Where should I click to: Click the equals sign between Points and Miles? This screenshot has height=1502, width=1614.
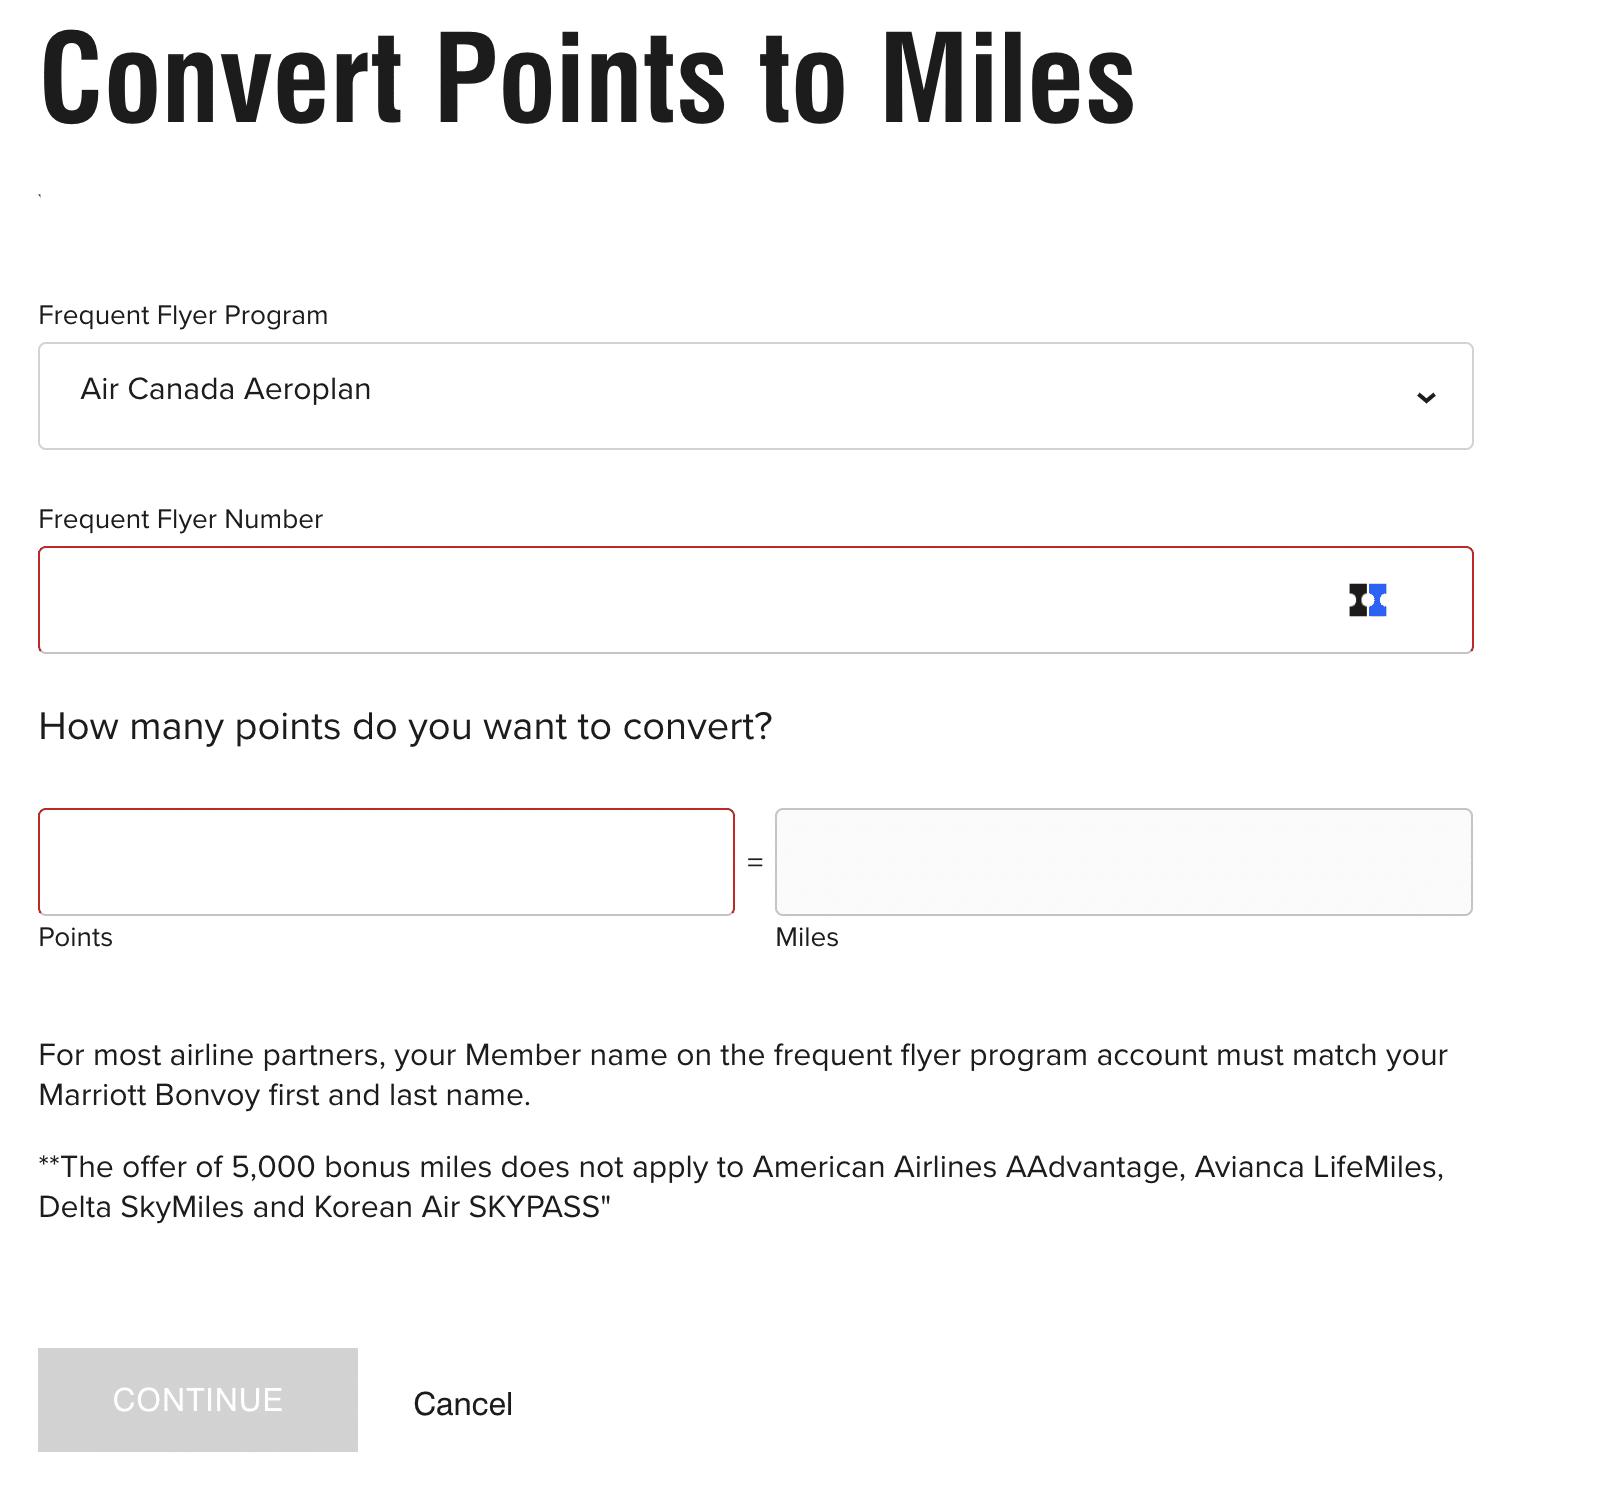(755, 862)
